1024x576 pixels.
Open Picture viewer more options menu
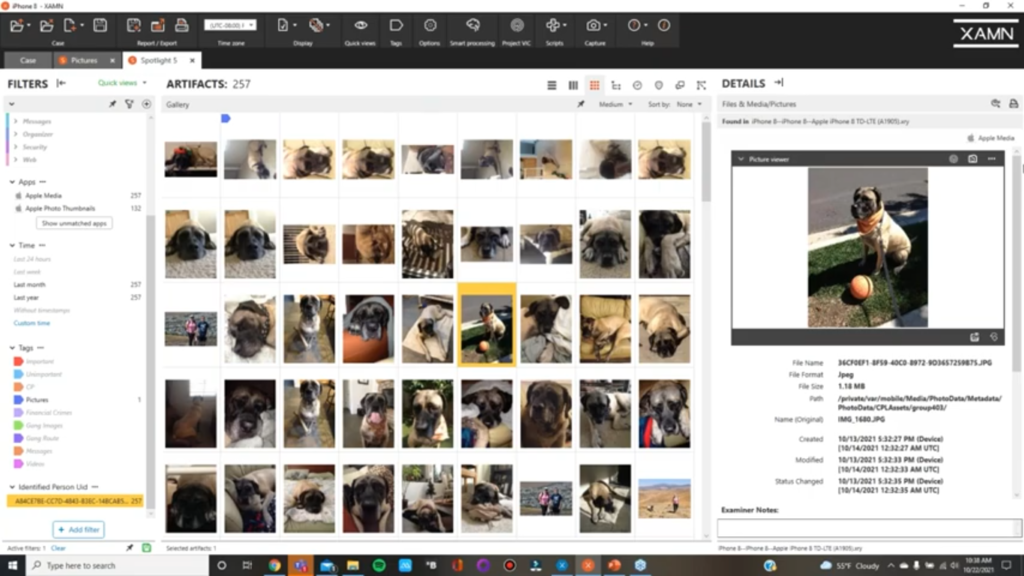[991, 159]
